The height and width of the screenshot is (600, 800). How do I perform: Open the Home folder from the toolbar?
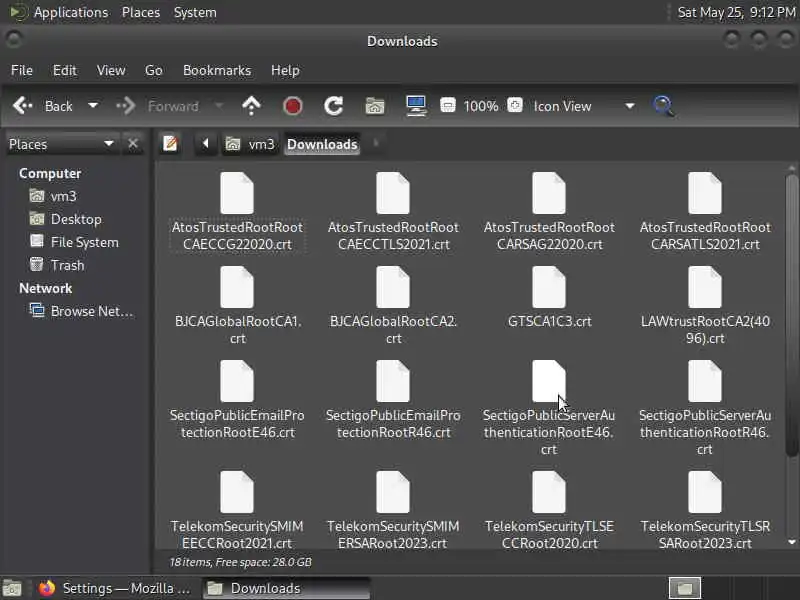(x=375, y=106)
